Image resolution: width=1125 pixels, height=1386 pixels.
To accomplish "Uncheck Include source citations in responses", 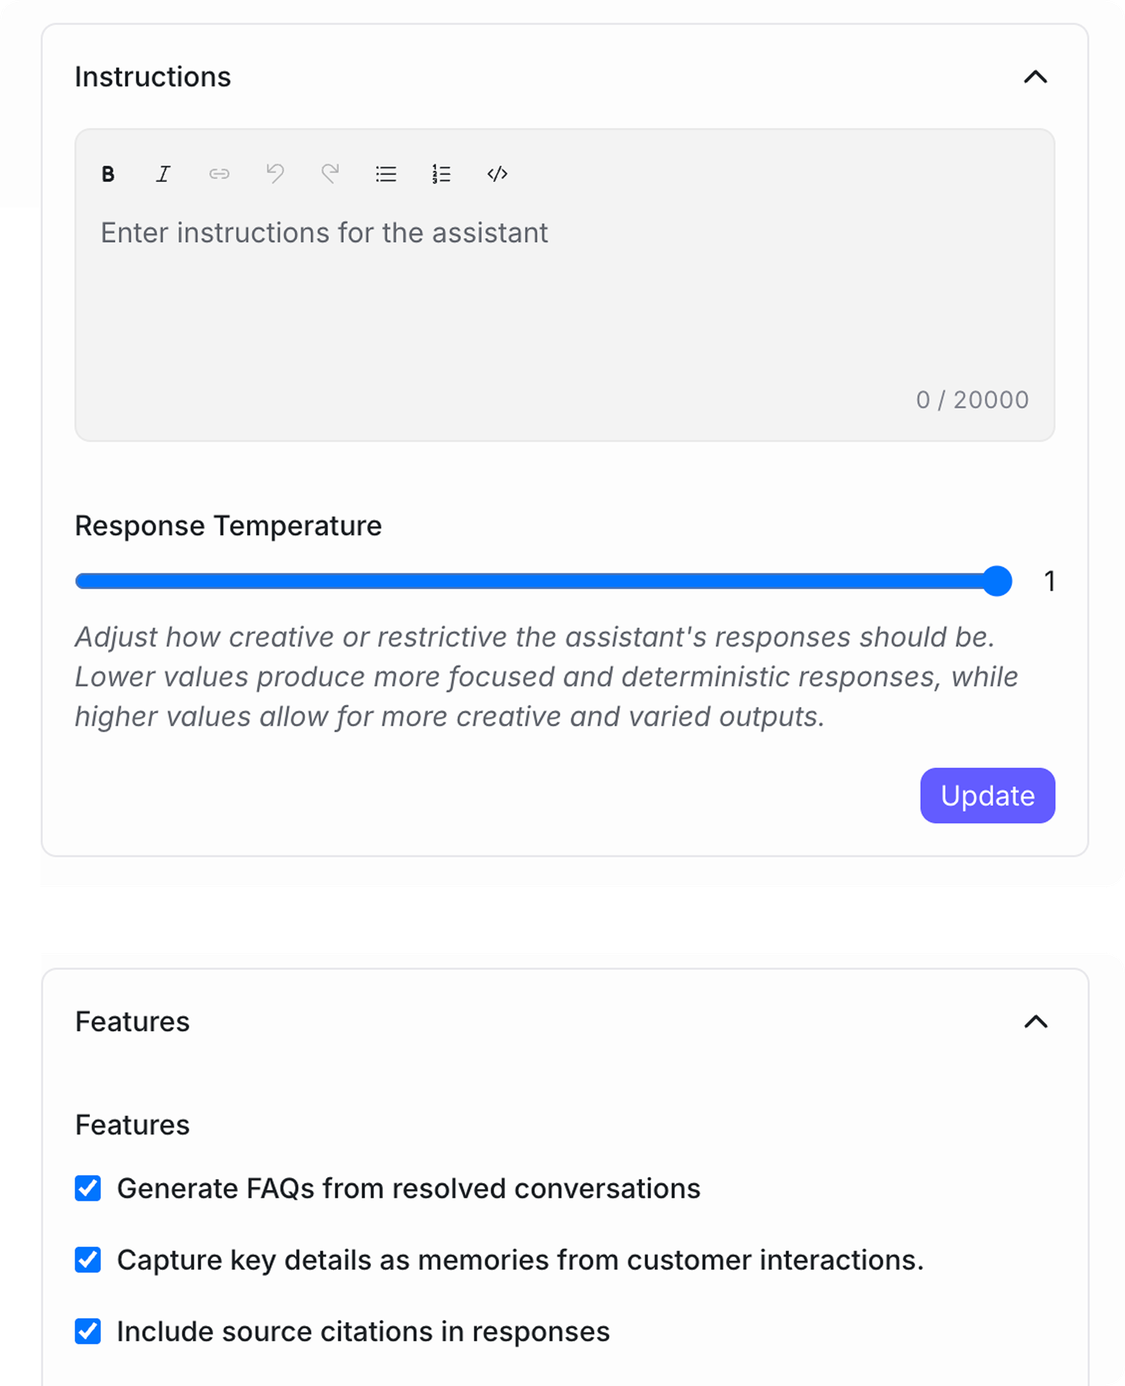I will coord(88,1332).
